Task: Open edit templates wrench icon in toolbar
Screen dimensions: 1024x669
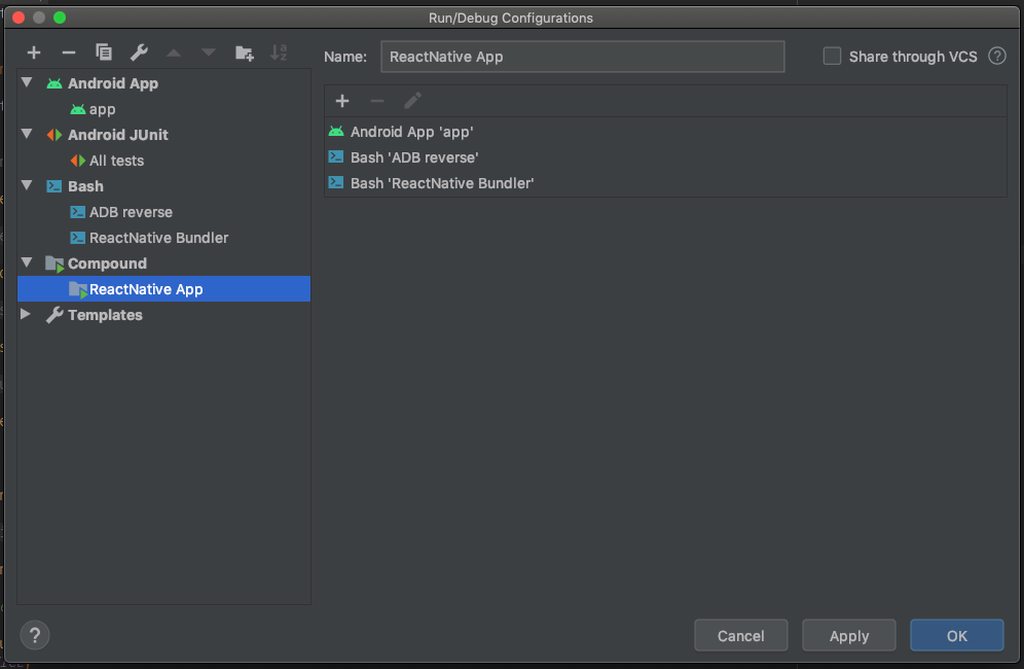Action: (x=139, y=52)
